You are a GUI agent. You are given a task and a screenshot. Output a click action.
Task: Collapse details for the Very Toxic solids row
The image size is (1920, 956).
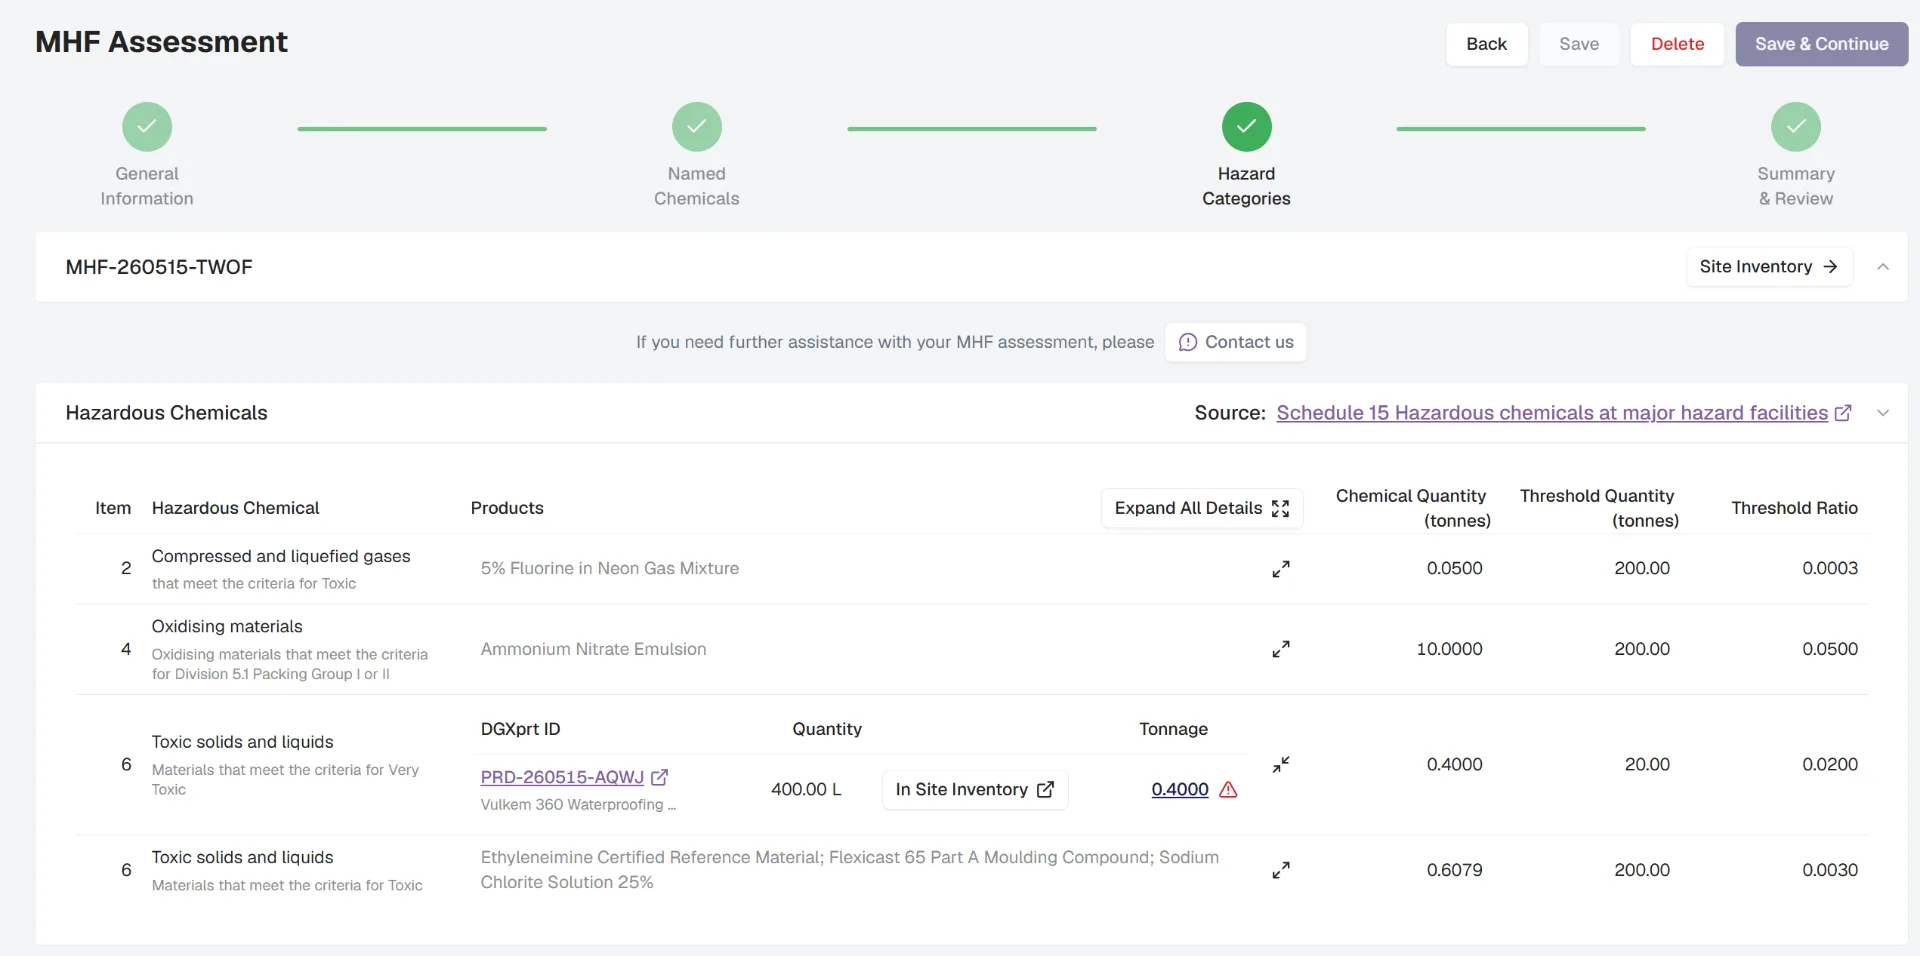pos(1281,765)
